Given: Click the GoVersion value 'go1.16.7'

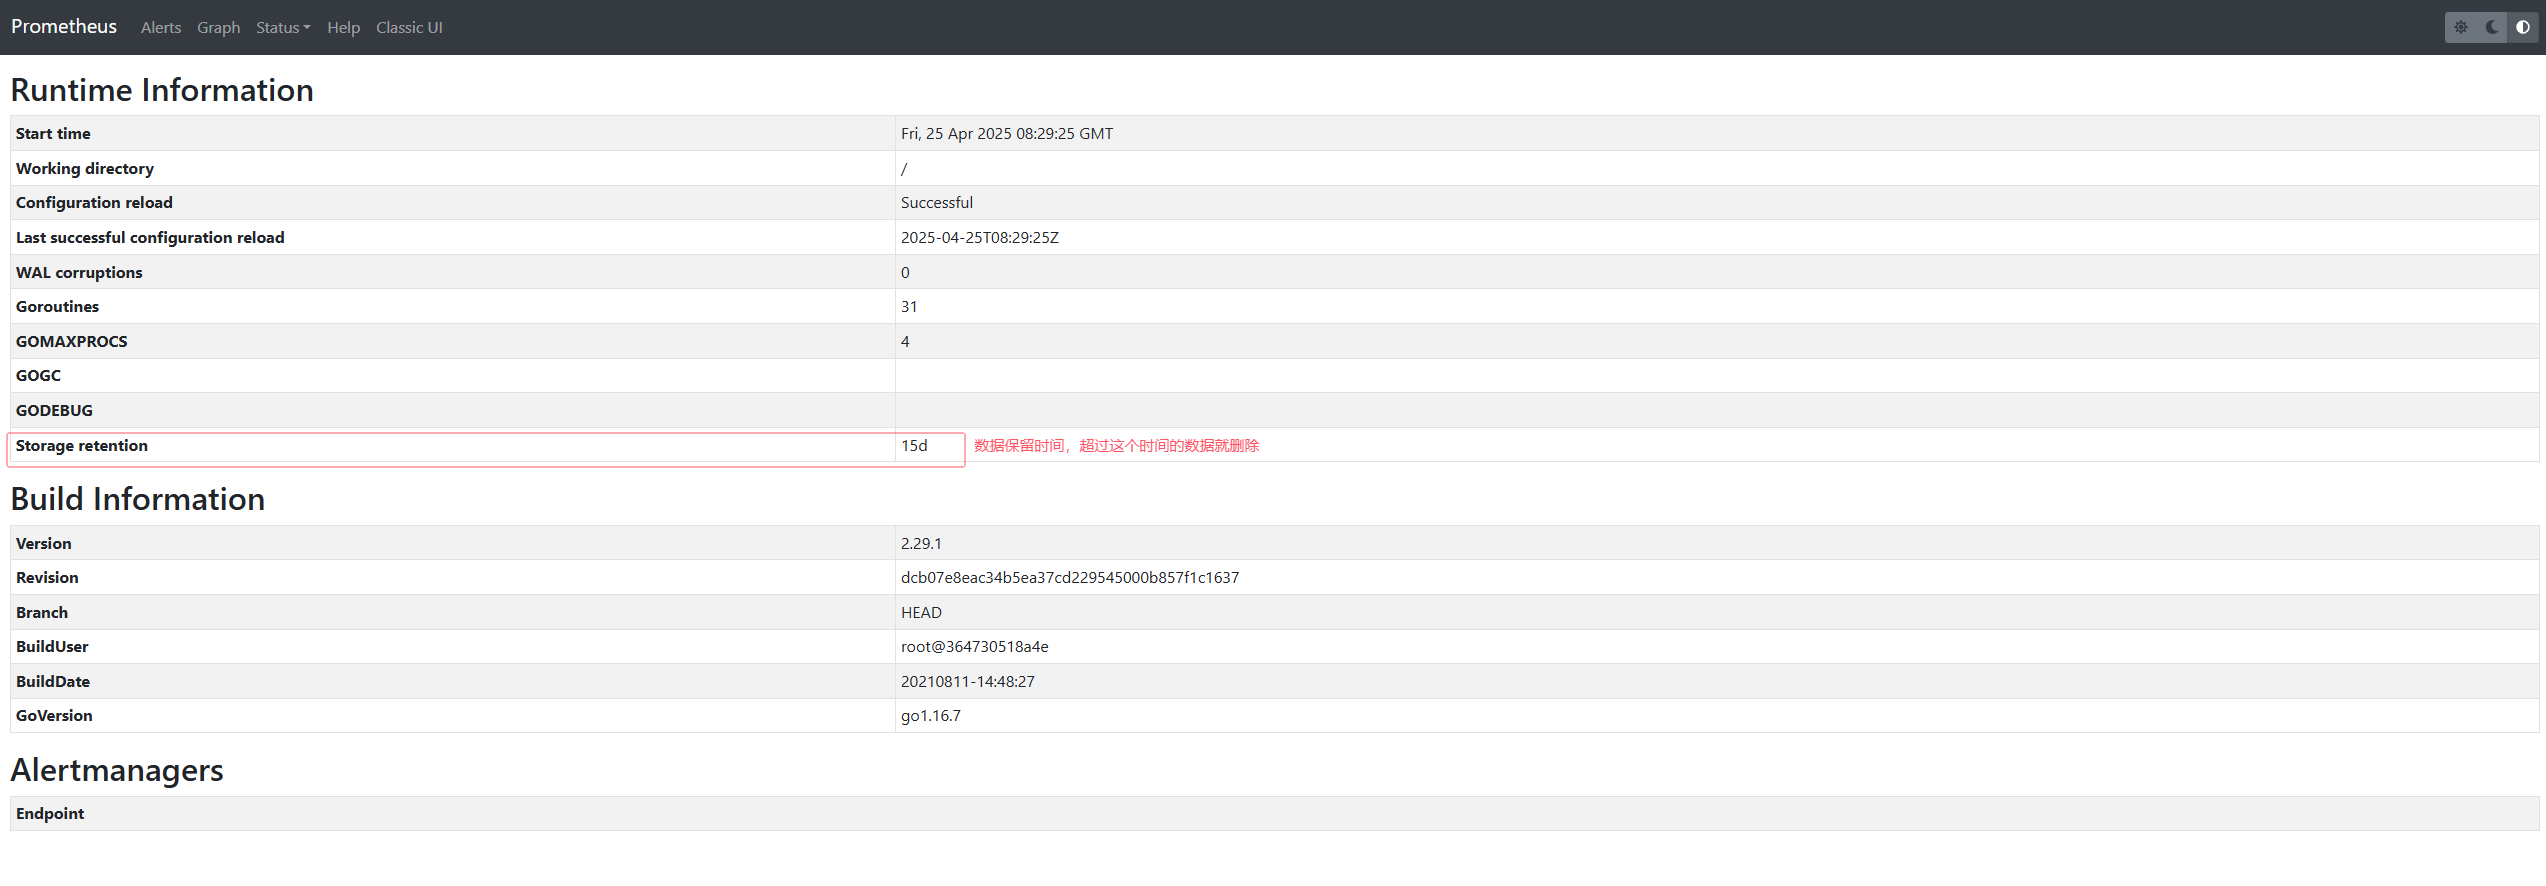Looking at the screenshot, I should click(x=931, y=716).
